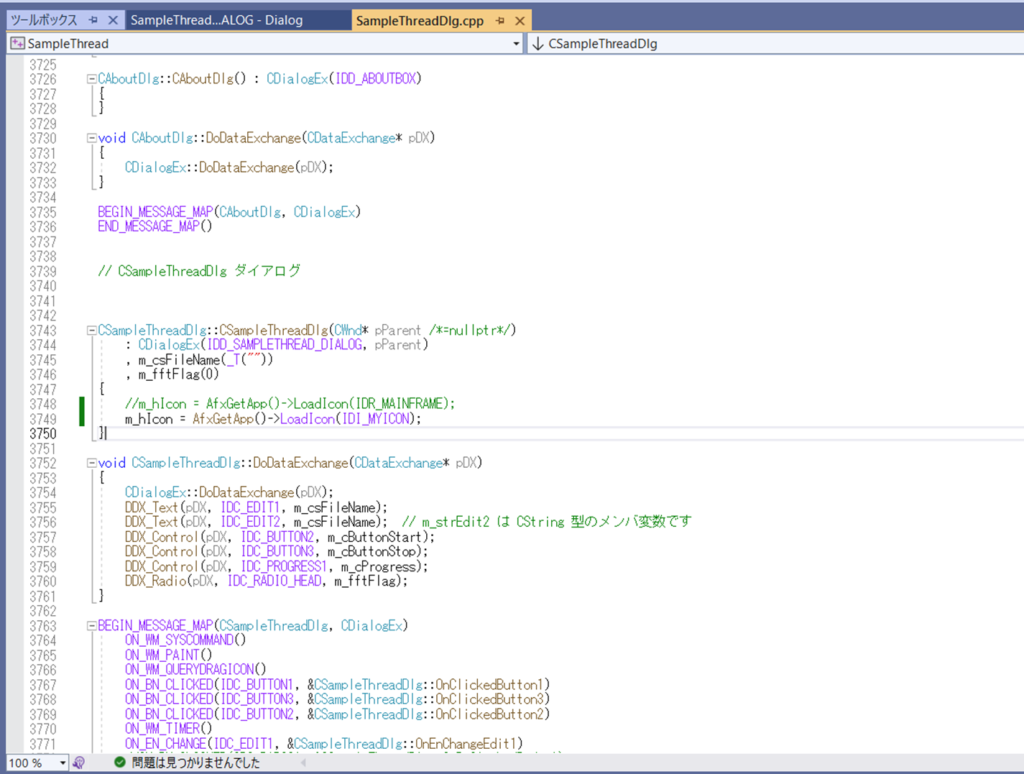Image resolution: width=1024 pixels, height=774 pixels.
Task: Pin the ツールボックス tab
Action: (x=93, y=20)
